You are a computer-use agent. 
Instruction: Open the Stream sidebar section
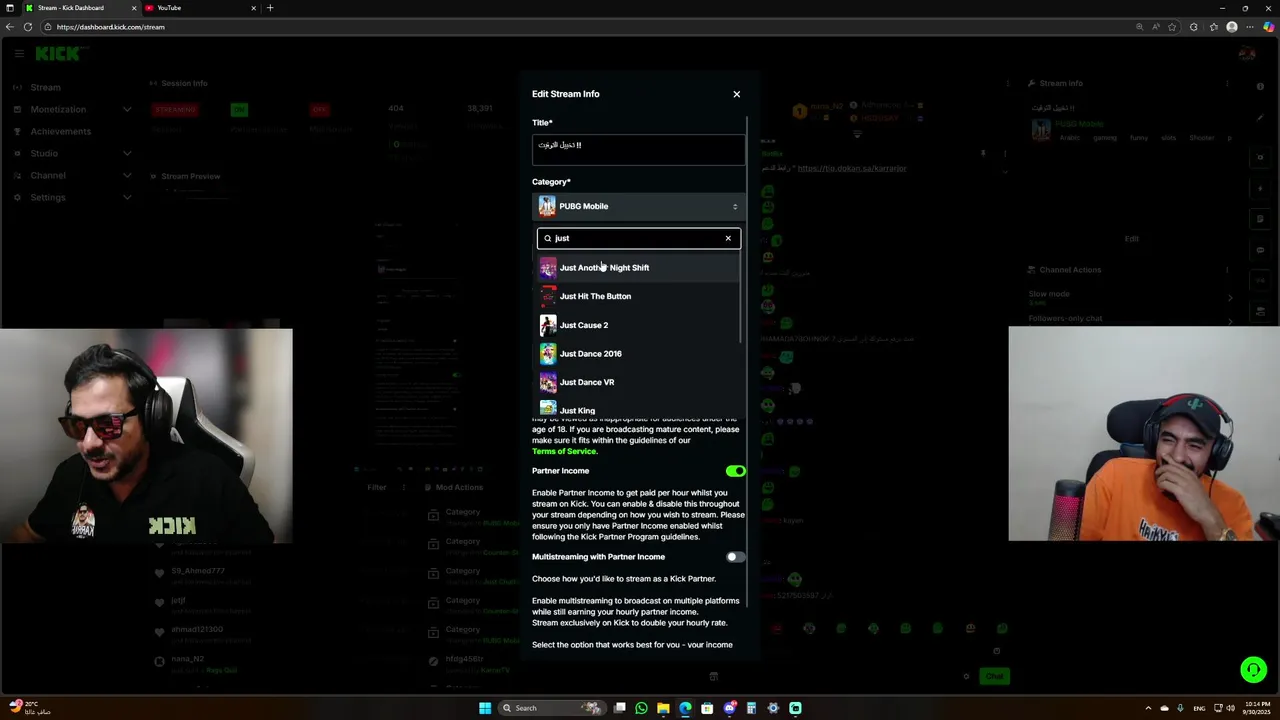coord(45,87)
